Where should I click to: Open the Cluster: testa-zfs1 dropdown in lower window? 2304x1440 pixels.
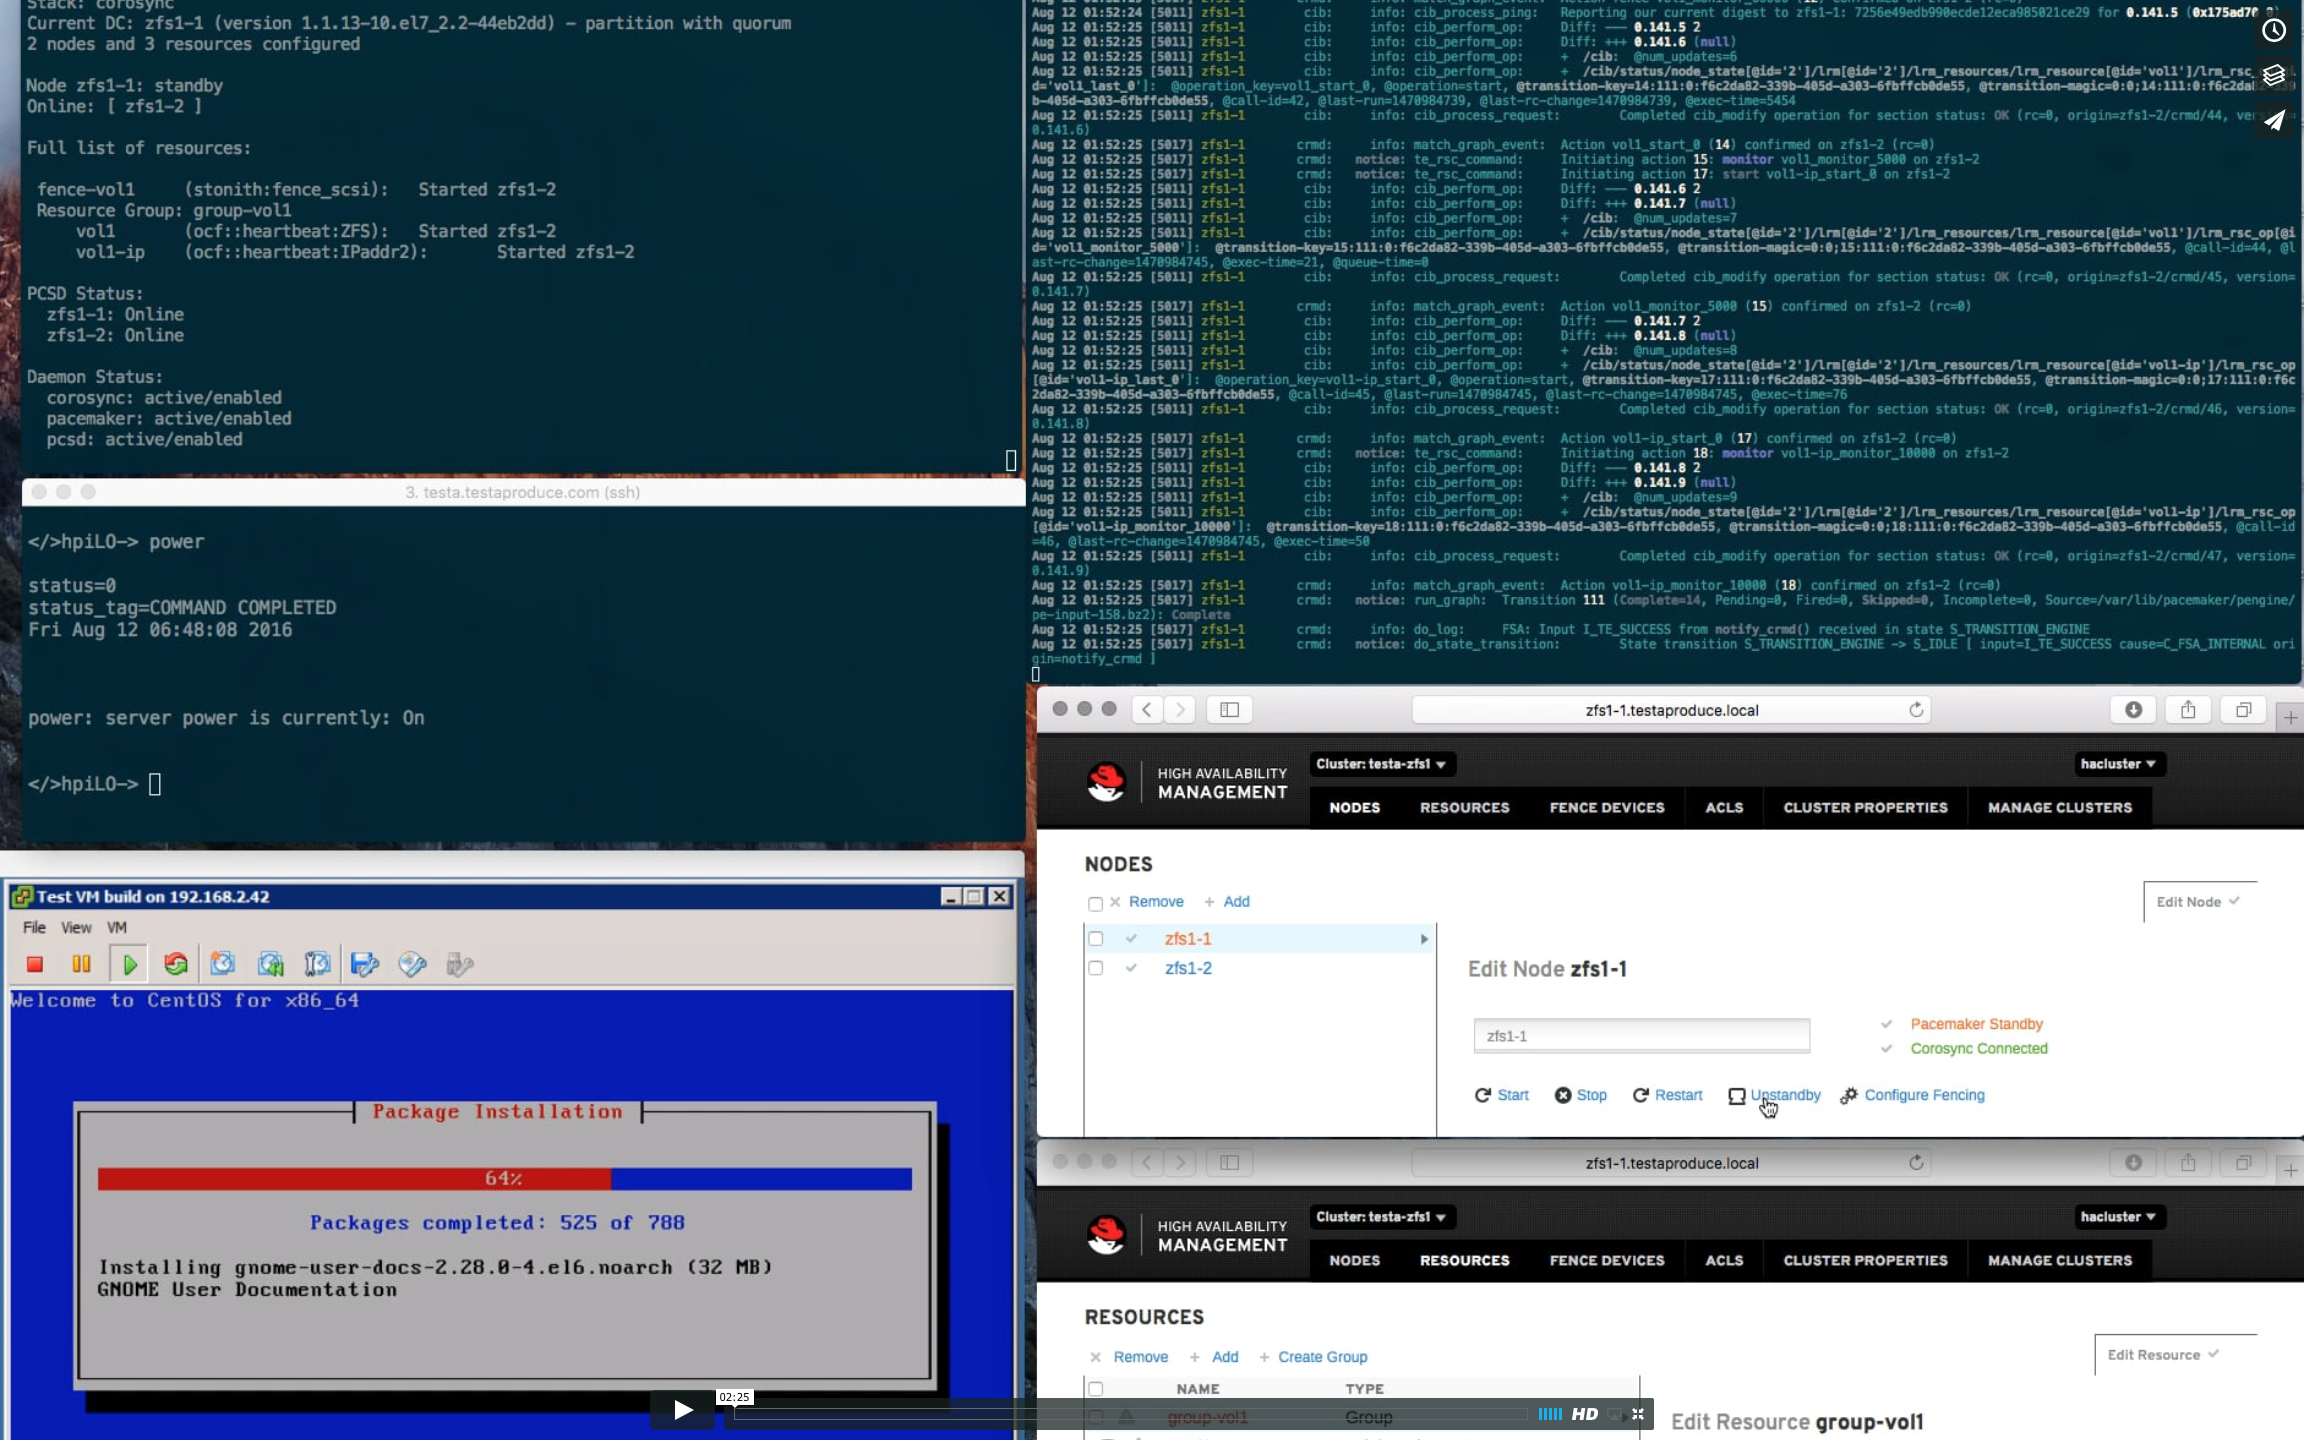click(x=1382, y=1217)
